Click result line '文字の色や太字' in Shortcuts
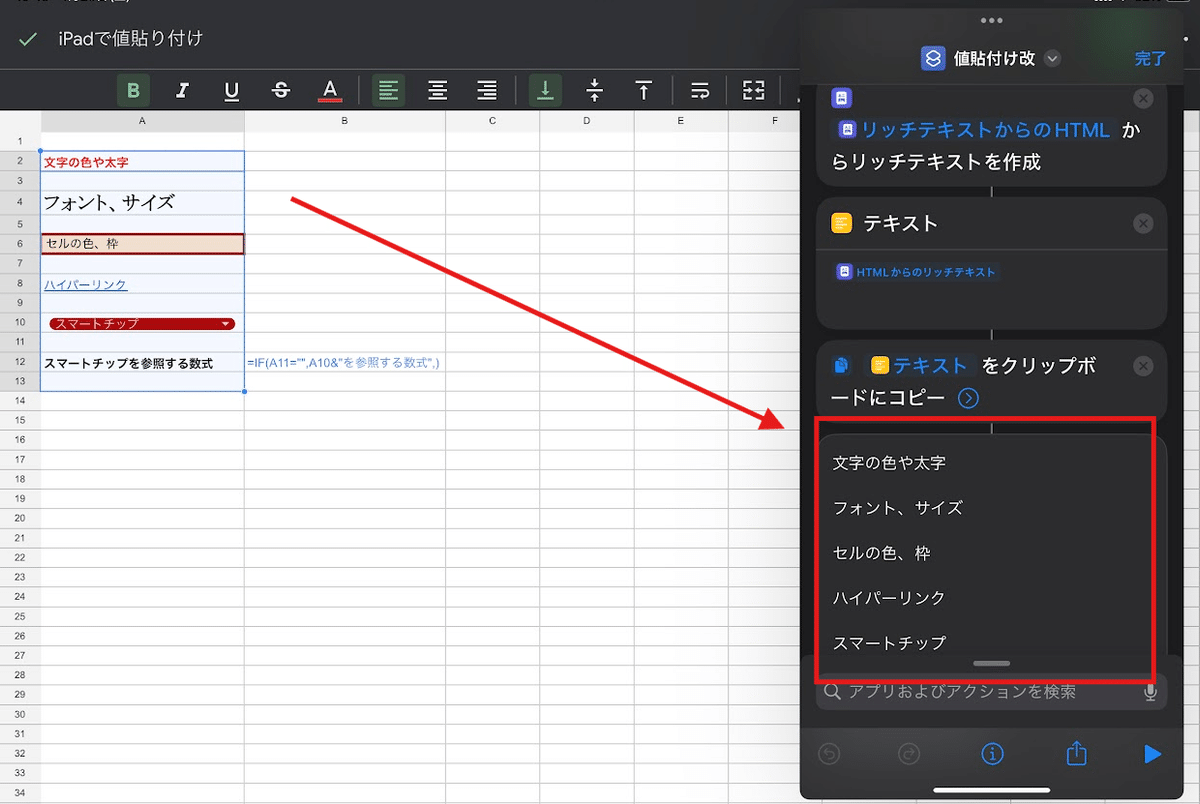Screen dimensions: 1200x804 tap(889, 463)
